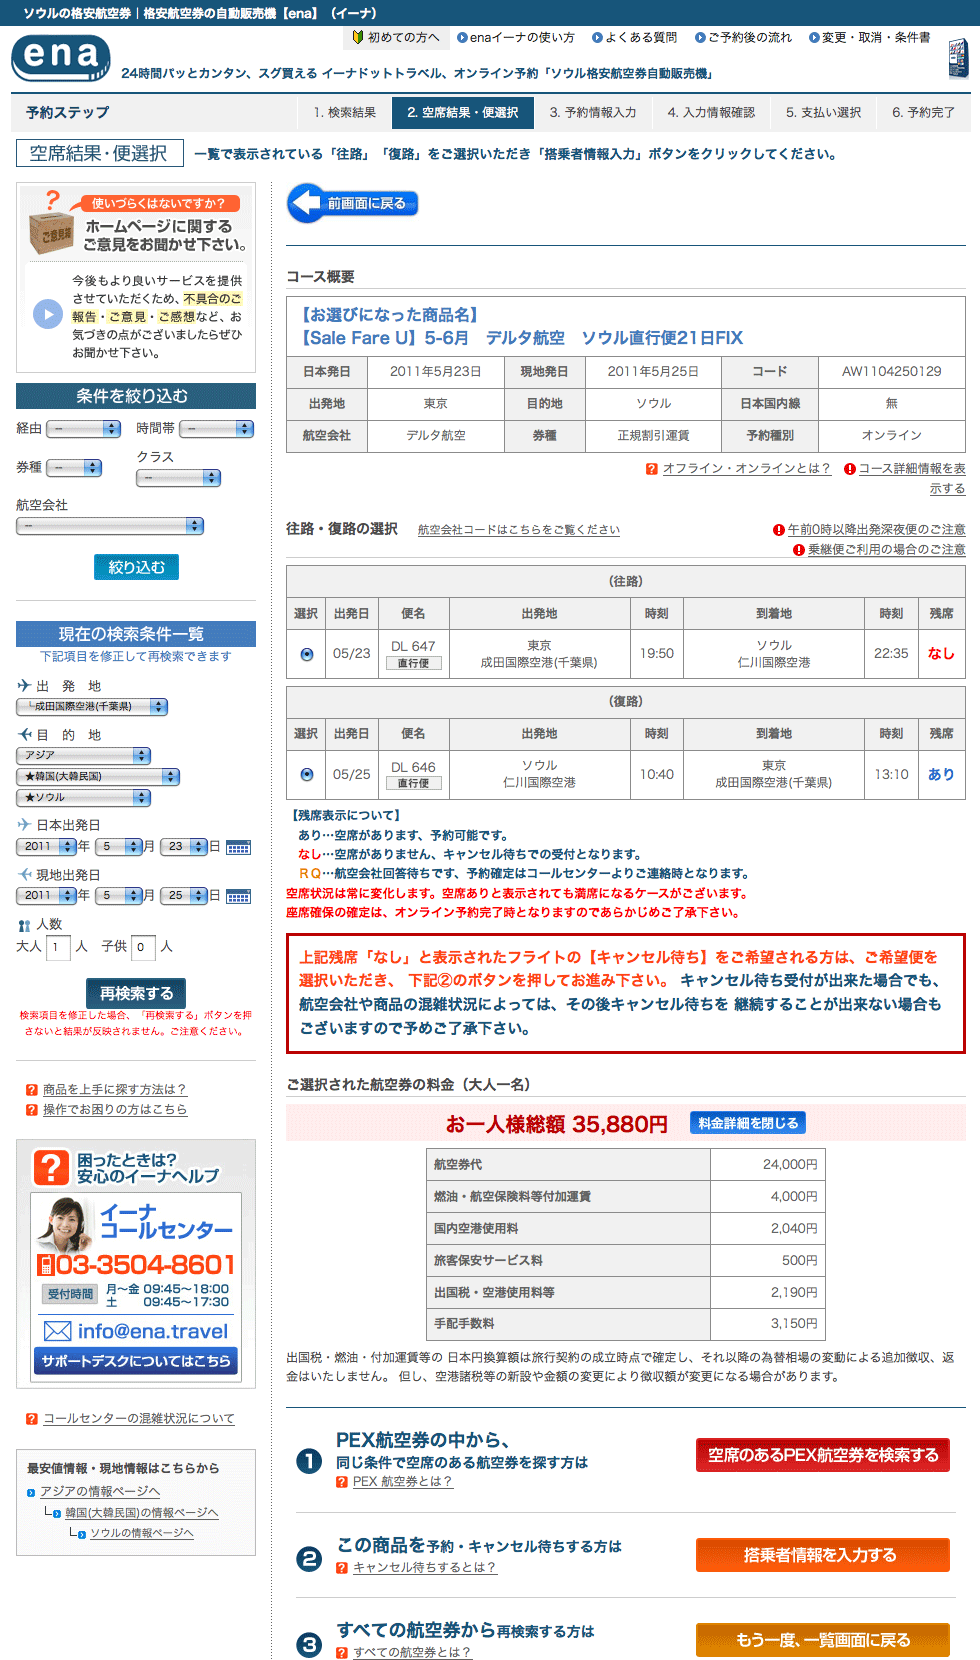Click the ena logo
The width and height of the screenshot is (980, 1660).
(x=60, y=57)
